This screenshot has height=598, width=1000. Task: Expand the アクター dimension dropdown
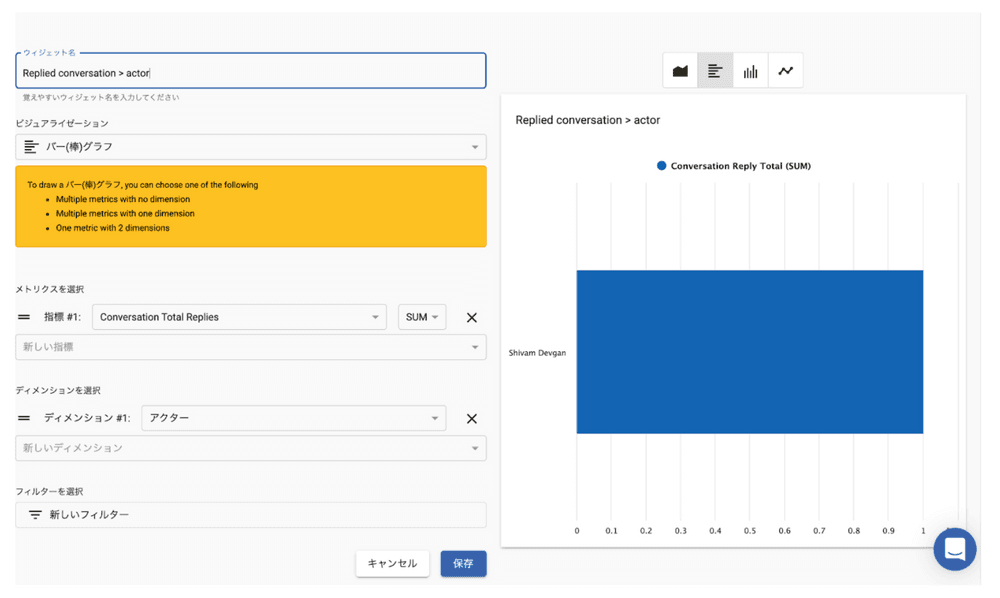[293, 419]
